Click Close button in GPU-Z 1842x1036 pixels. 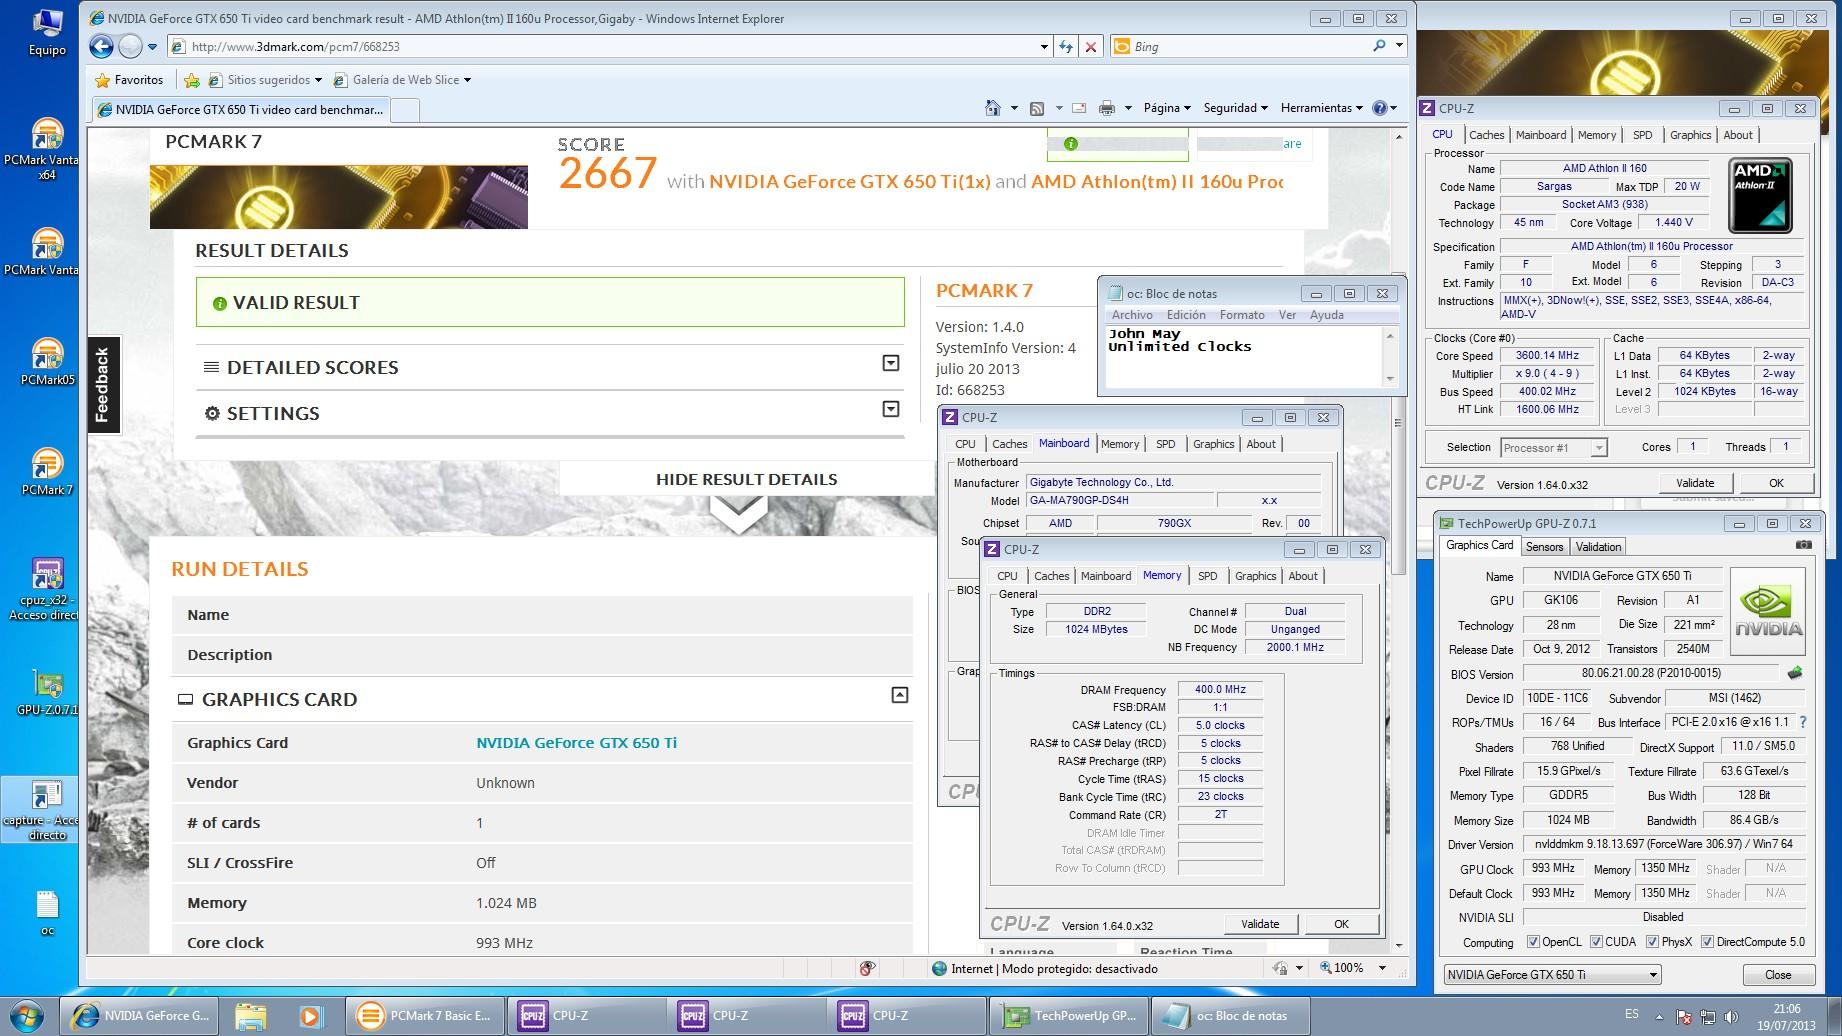click(x=1778, y=975)
